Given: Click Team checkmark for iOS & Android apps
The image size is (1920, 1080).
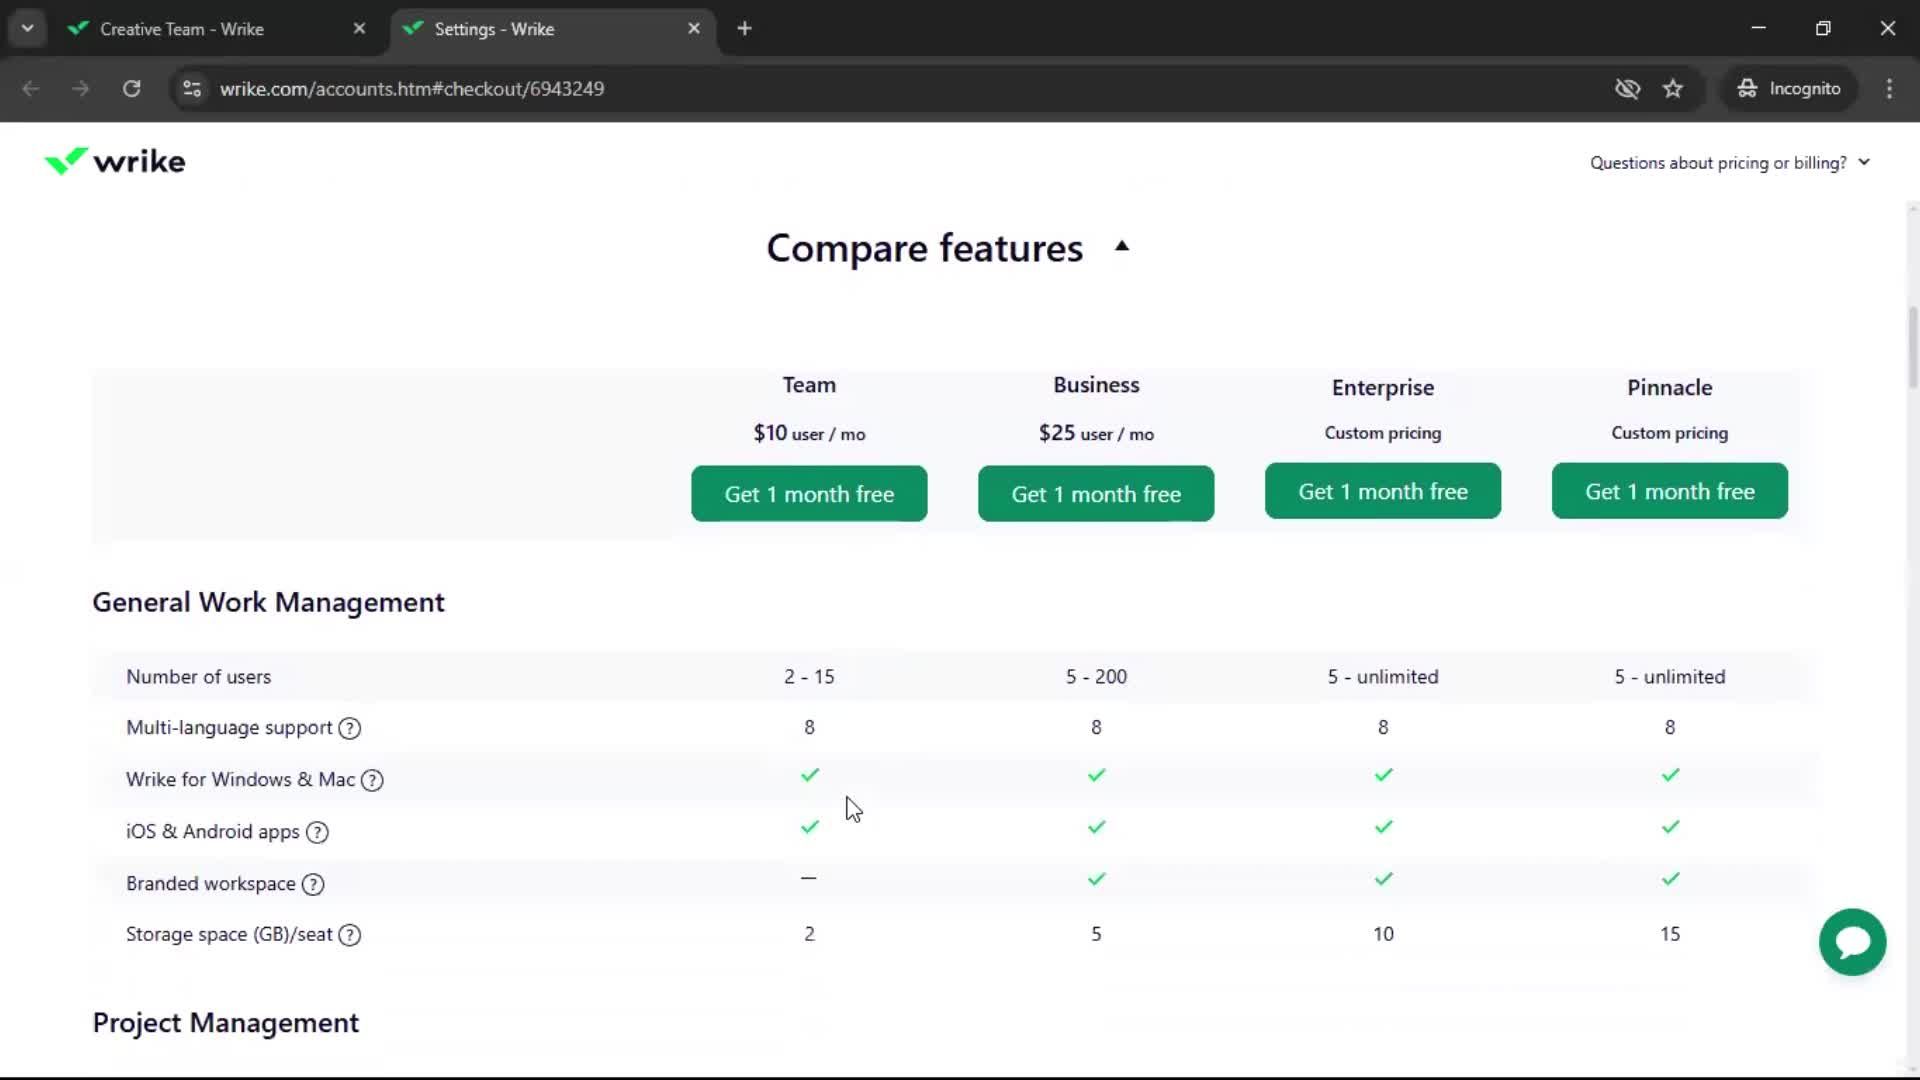Looking at the screenshot, I should (810, 827).
